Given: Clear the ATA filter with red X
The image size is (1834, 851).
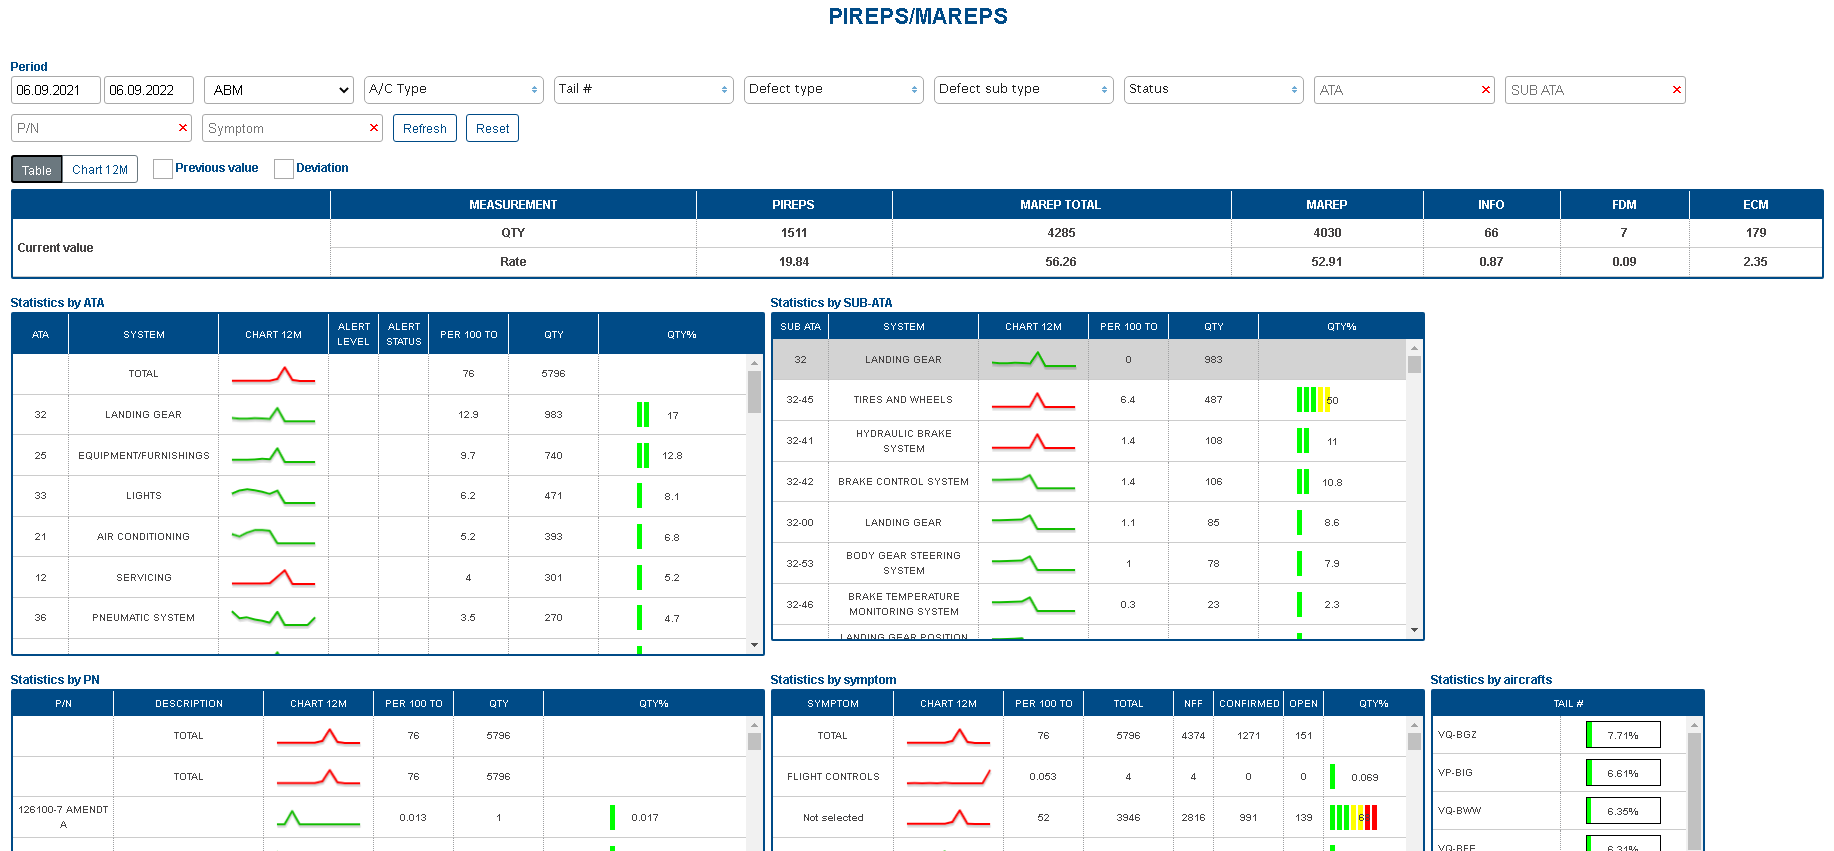Looking at the screenshot, I should [1485, 90].
